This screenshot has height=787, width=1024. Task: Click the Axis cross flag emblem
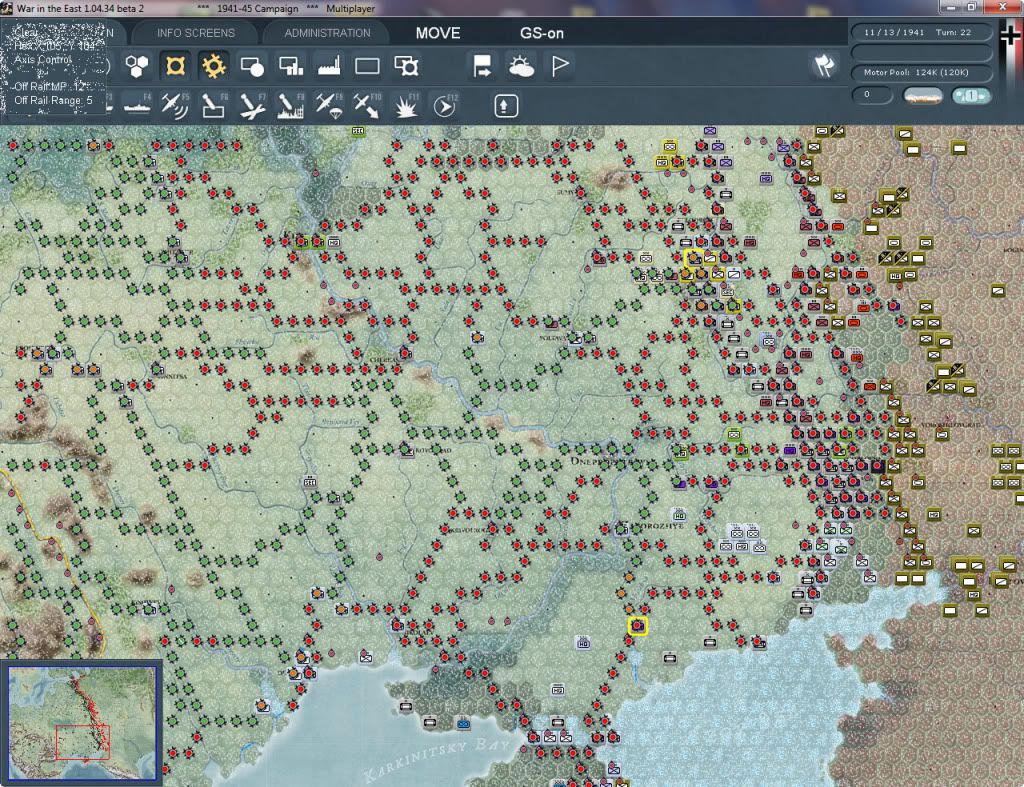(1011, 36)
